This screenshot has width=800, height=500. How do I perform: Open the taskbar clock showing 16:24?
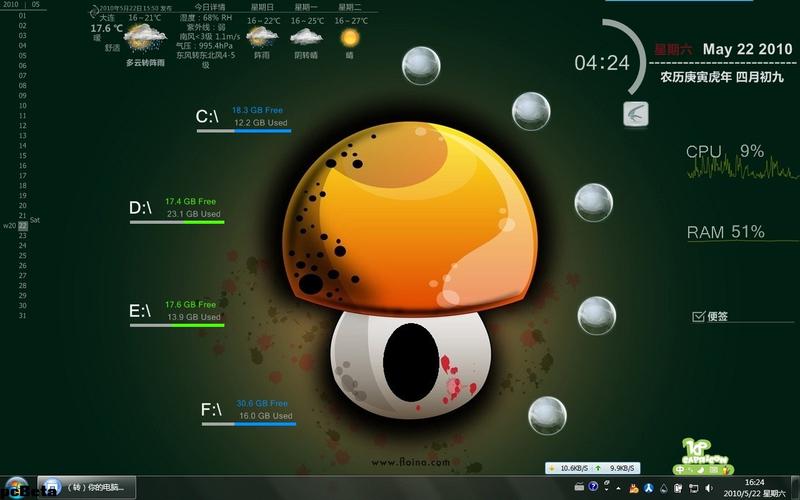point(755,488)
